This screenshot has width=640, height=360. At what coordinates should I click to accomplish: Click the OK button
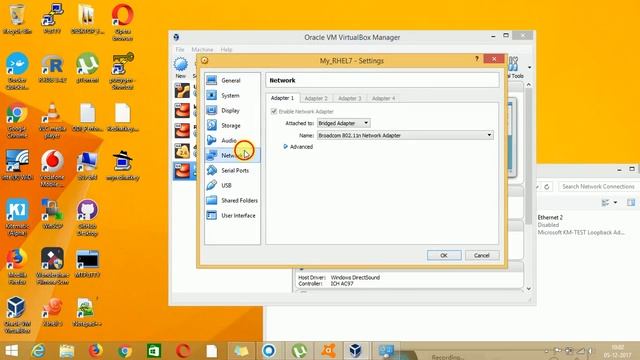444,255
